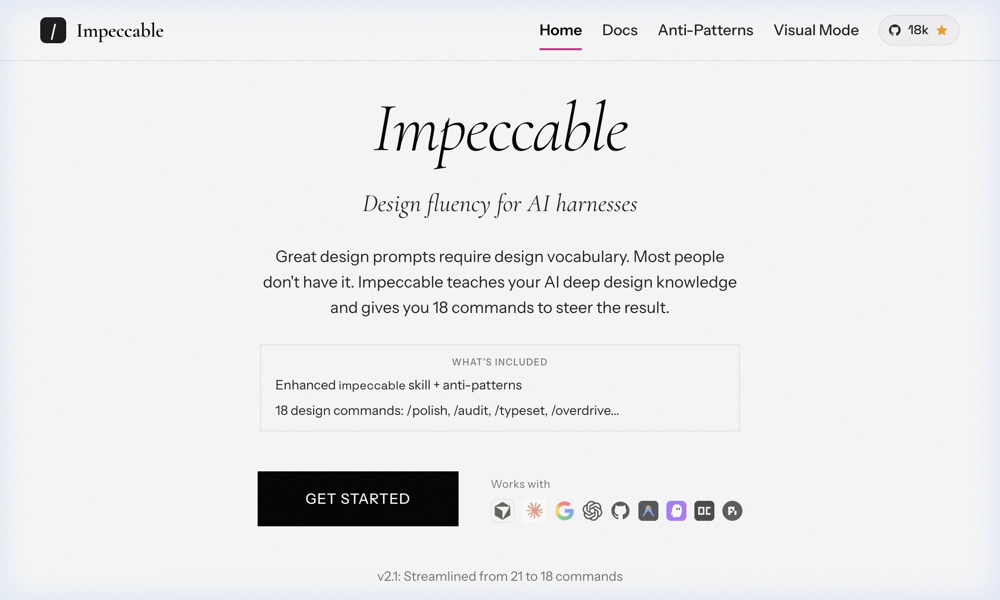The height and width of the screenshot is (600, 1000).
Task: Click the purple ghost app icon under Works with
Action: pyautogui.click(x=676, y=511)
